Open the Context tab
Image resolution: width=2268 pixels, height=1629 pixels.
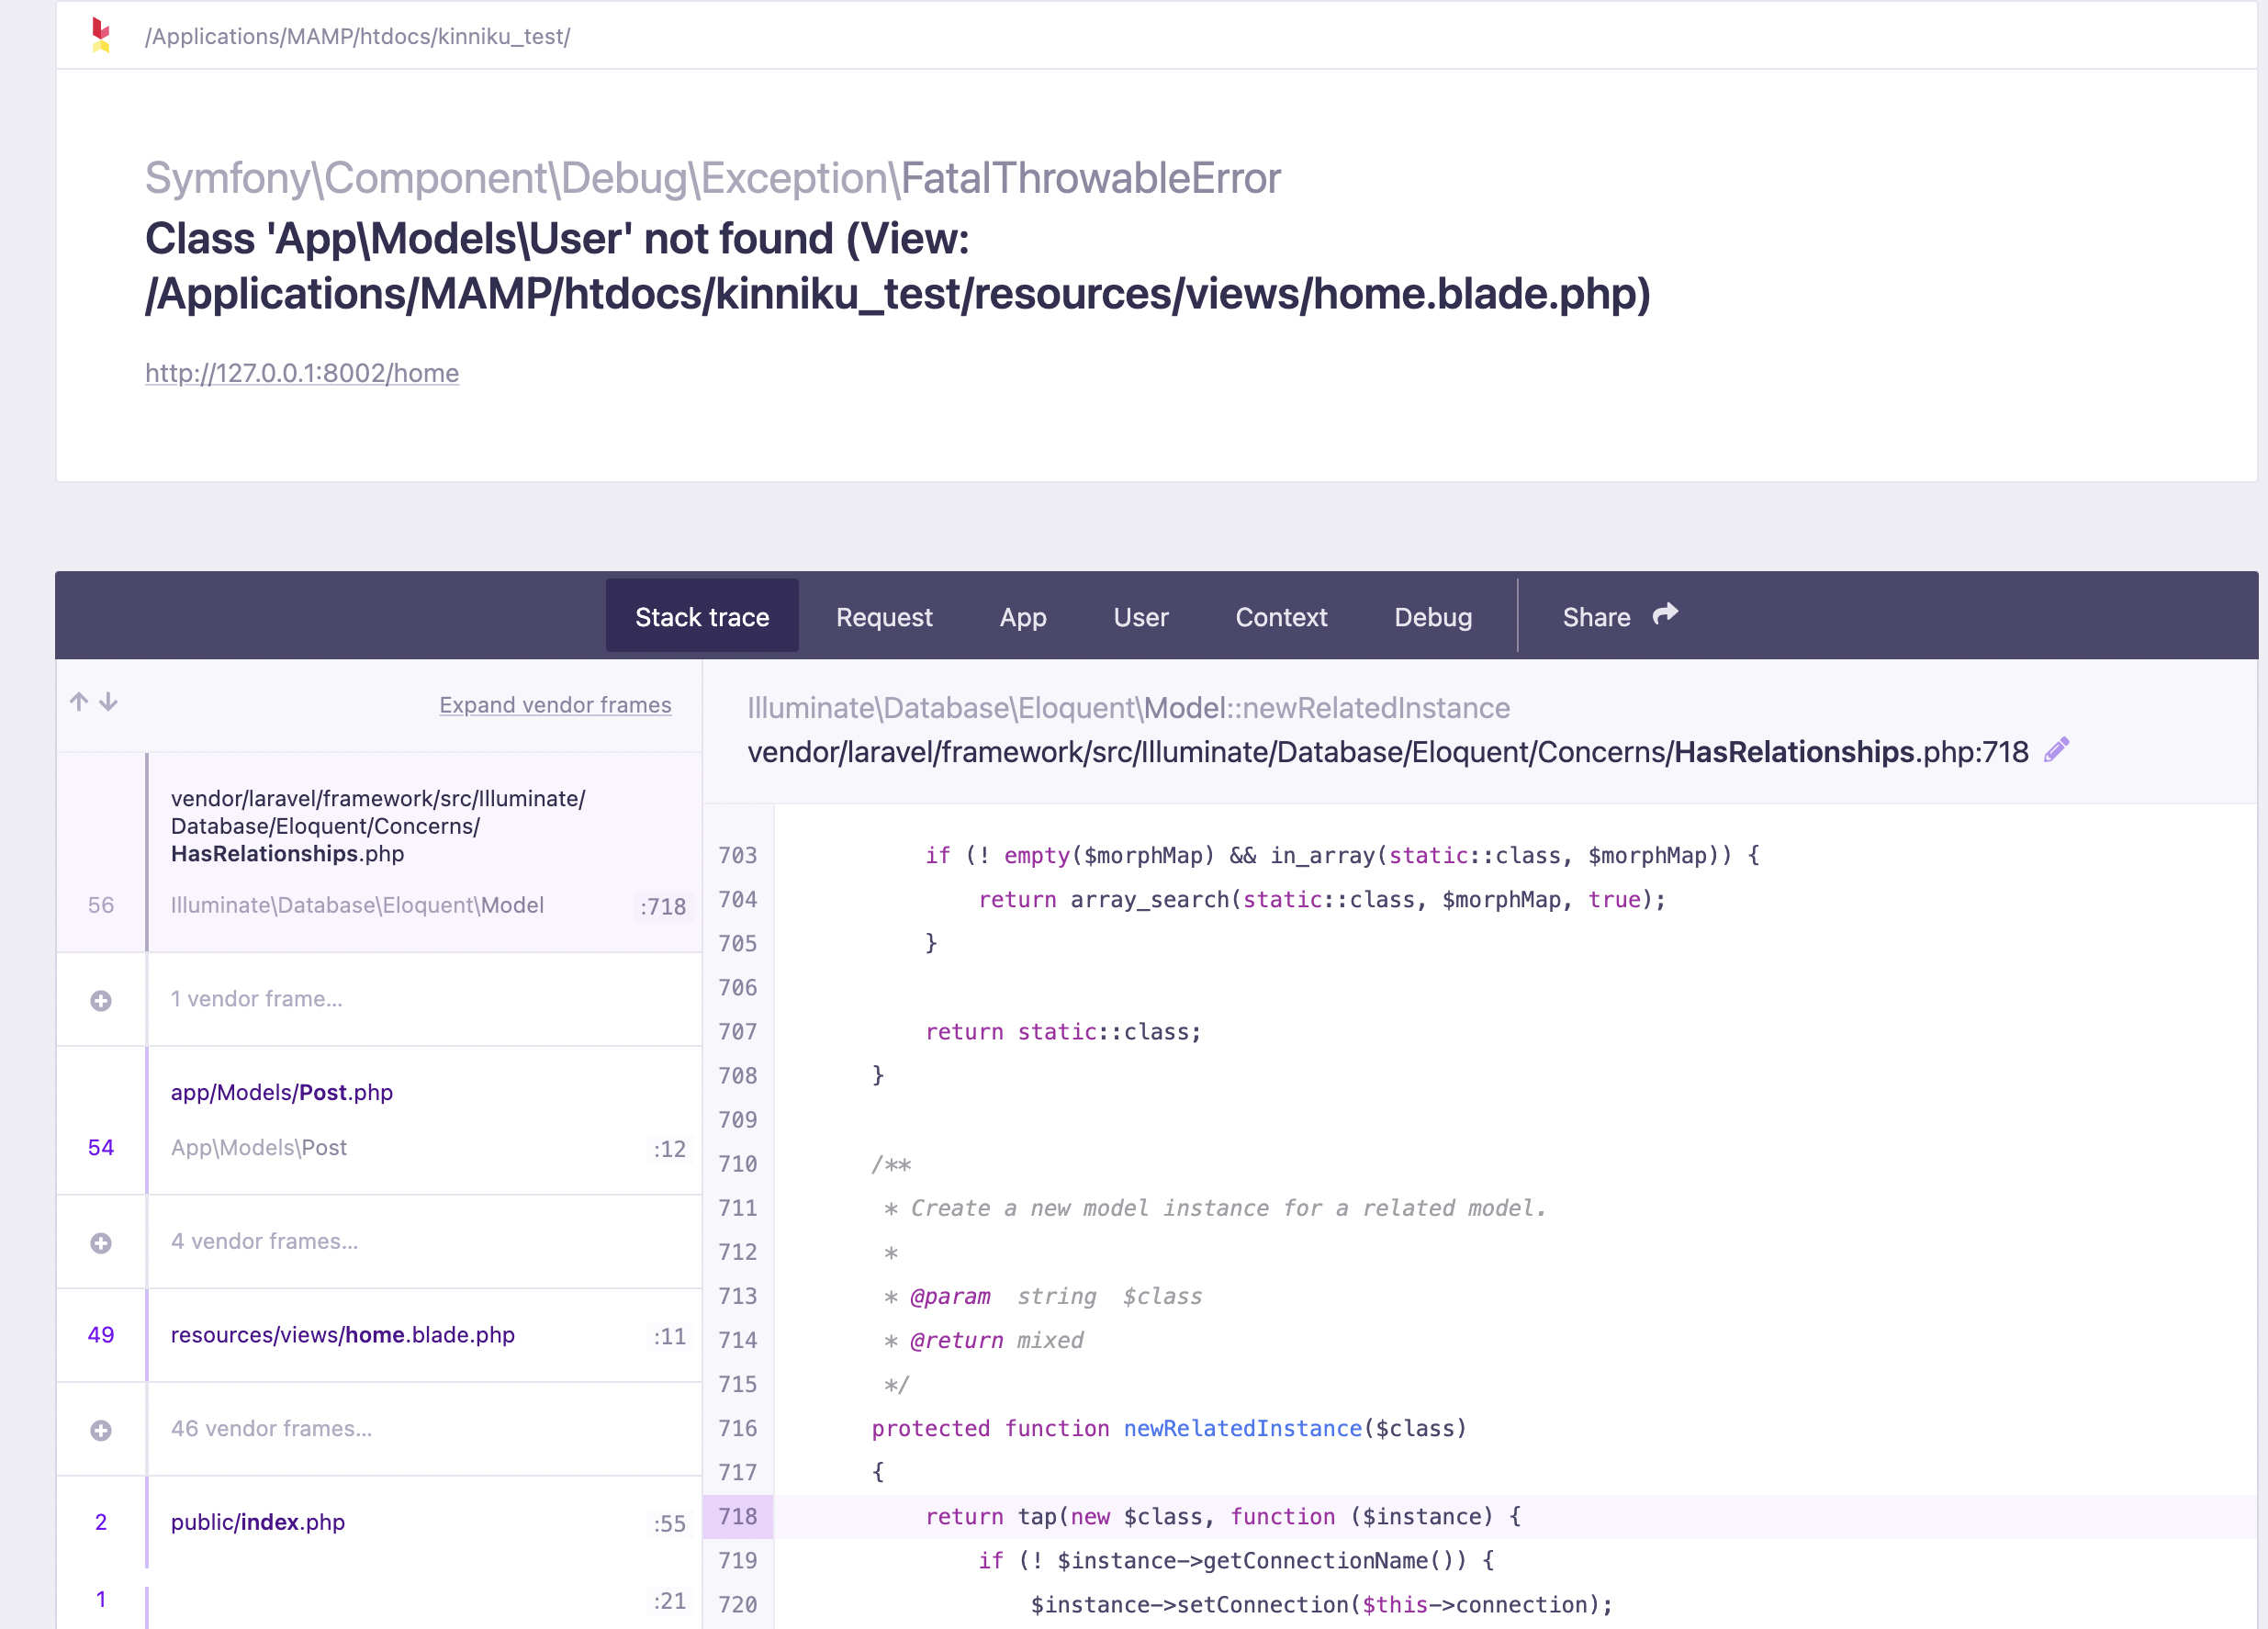point(1281,617)
